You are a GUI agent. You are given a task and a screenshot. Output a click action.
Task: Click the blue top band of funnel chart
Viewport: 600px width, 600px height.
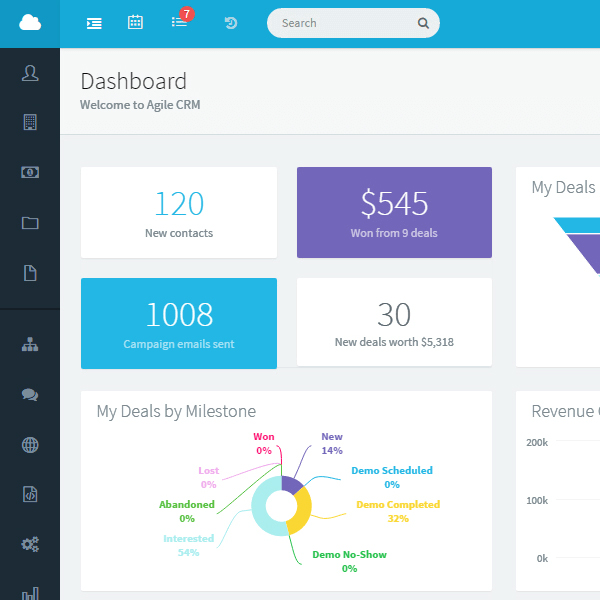[x=581, y=225]
